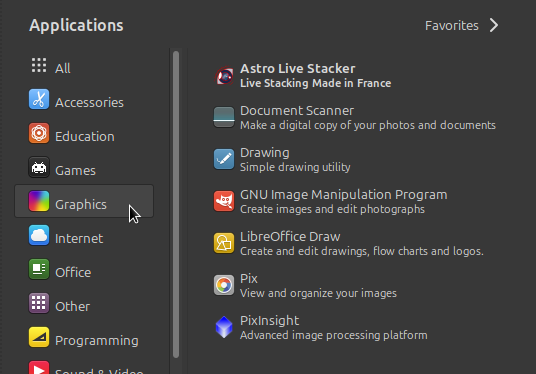Select the Games category label
The height and width of the screenshot is (374, 536).
(x=75, y=171)
